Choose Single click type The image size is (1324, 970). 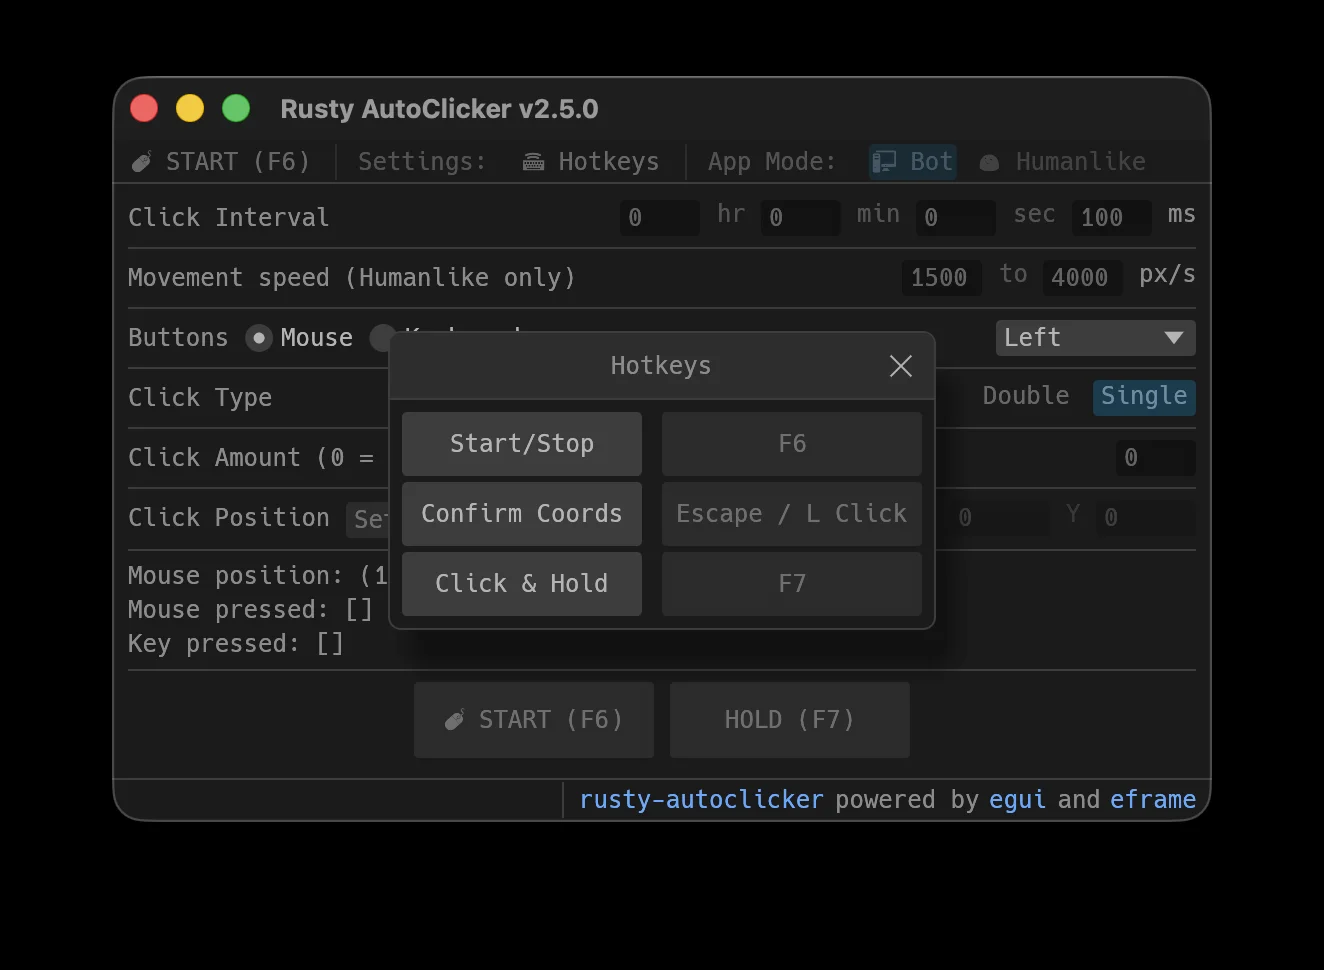[x=1144, y=396]
